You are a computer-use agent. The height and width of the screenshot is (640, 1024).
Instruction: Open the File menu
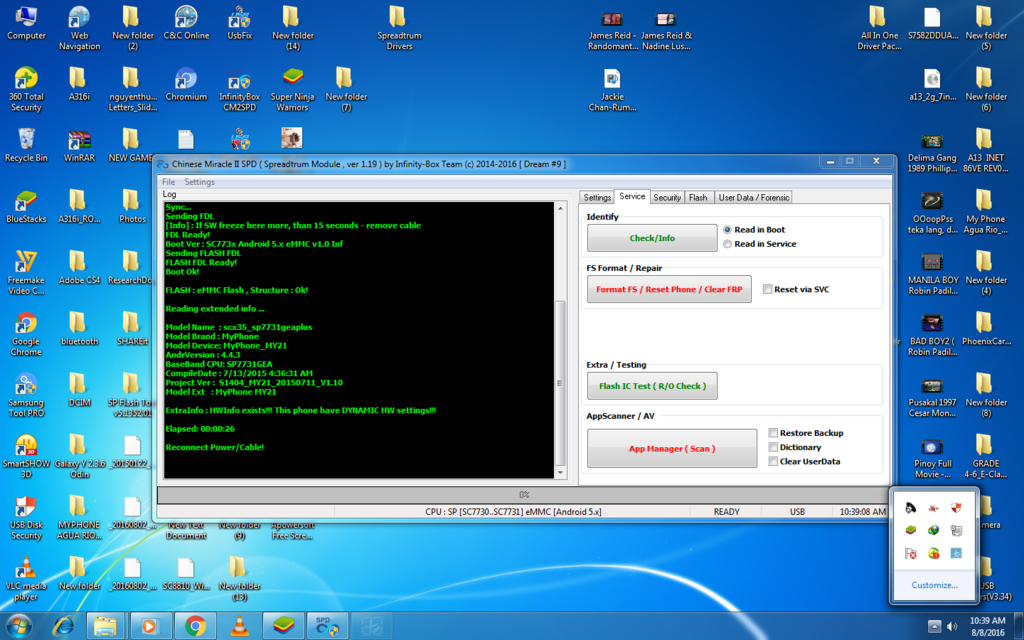tap(168, 182)
